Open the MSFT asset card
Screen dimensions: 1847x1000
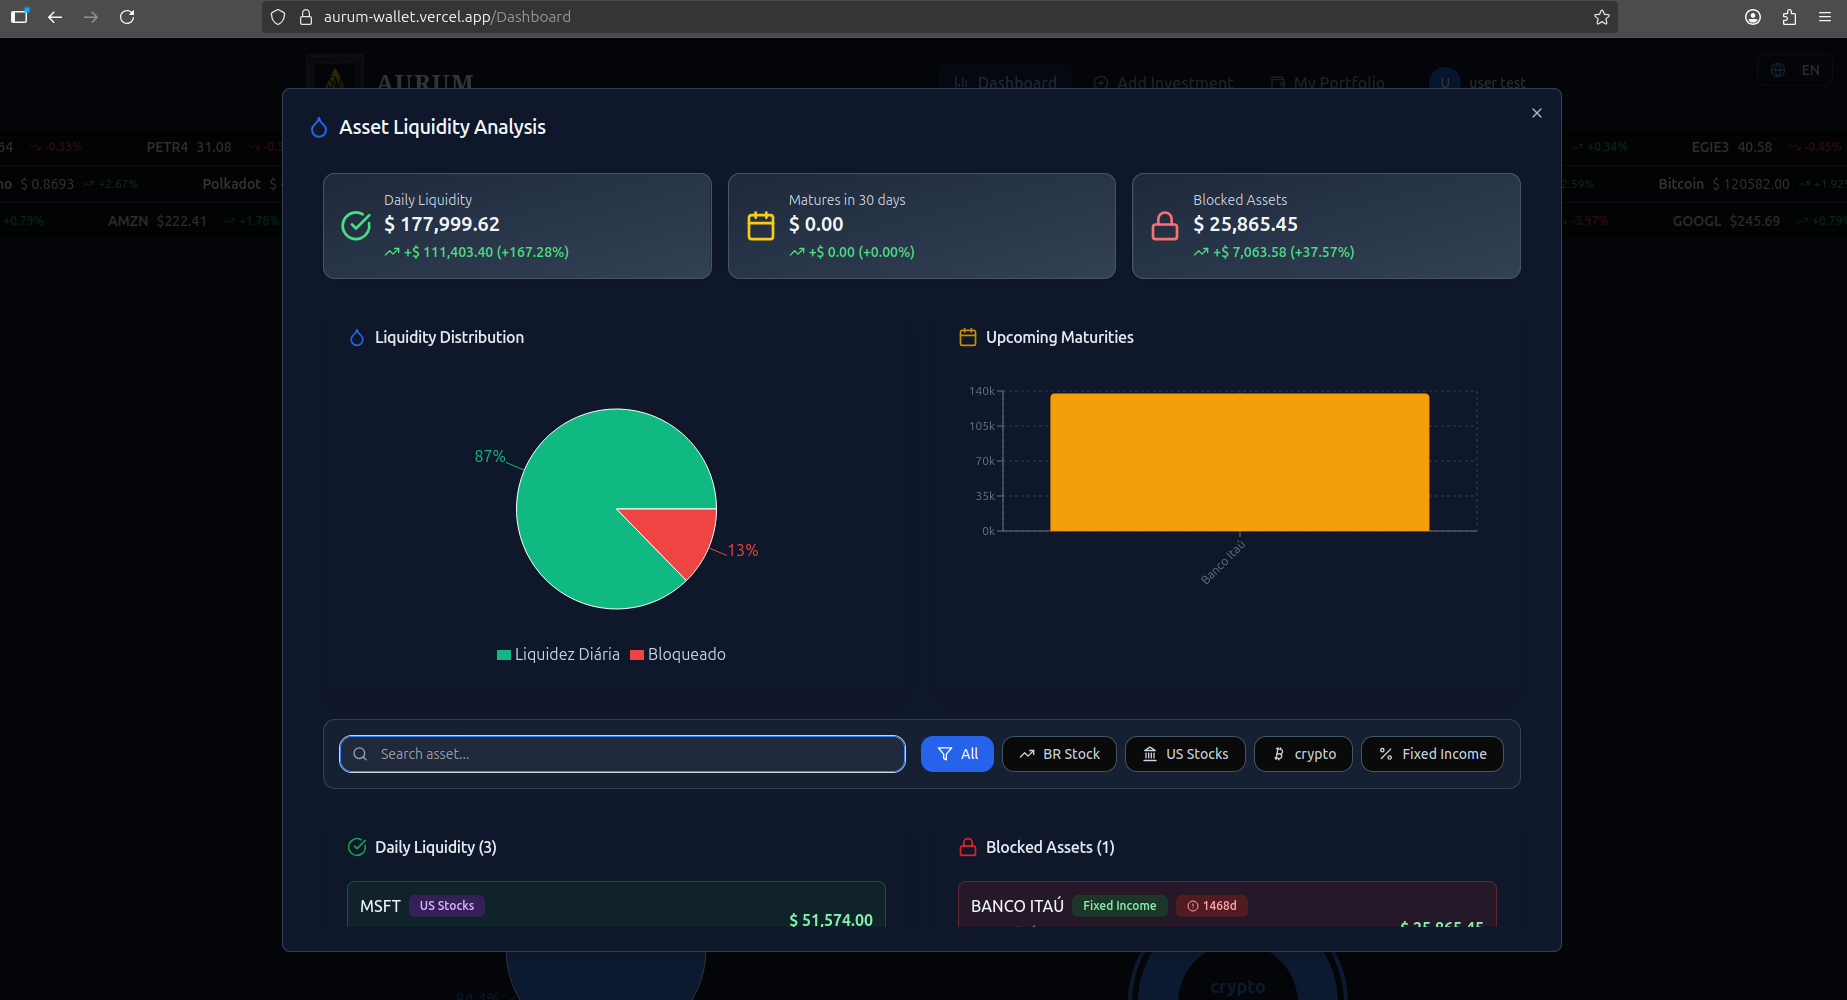[x=616, y=905]
